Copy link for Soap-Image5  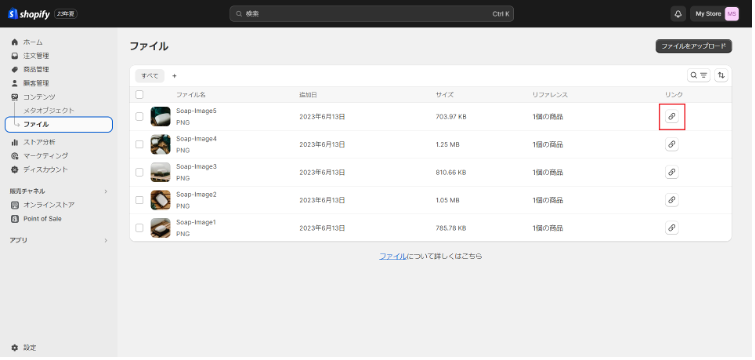[x=672, y=116]
